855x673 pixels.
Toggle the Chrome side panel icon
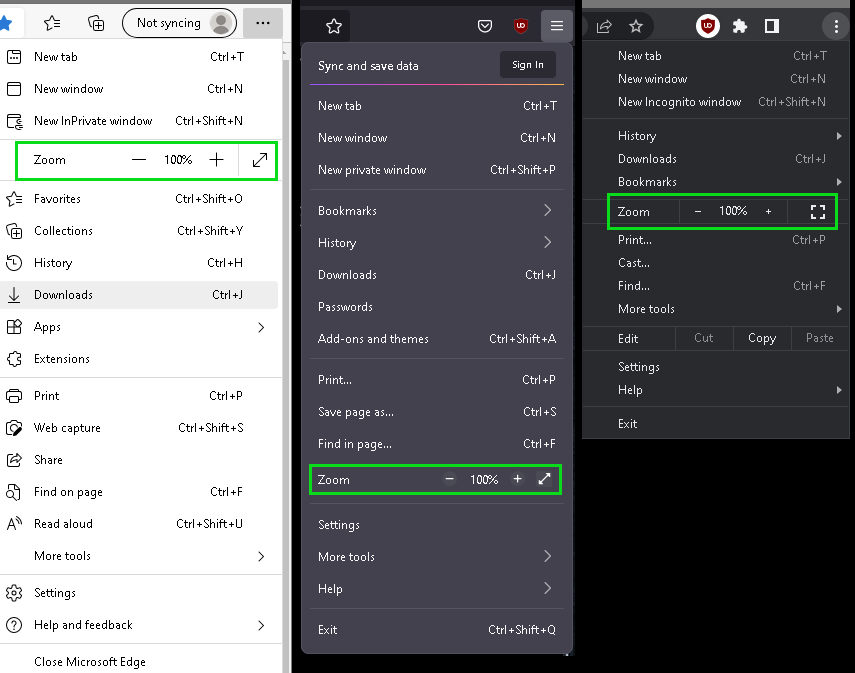point(772,26)
